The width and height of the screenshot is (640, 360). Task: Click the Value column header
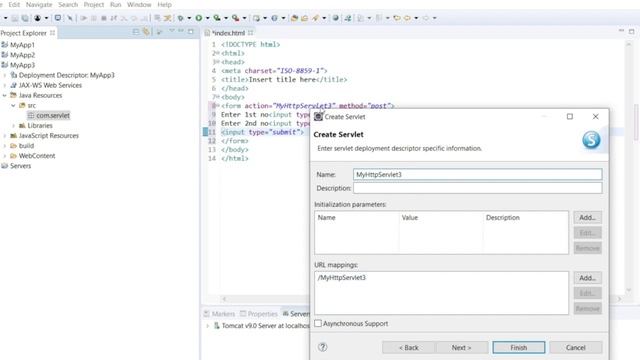click(x=410, y=218)
